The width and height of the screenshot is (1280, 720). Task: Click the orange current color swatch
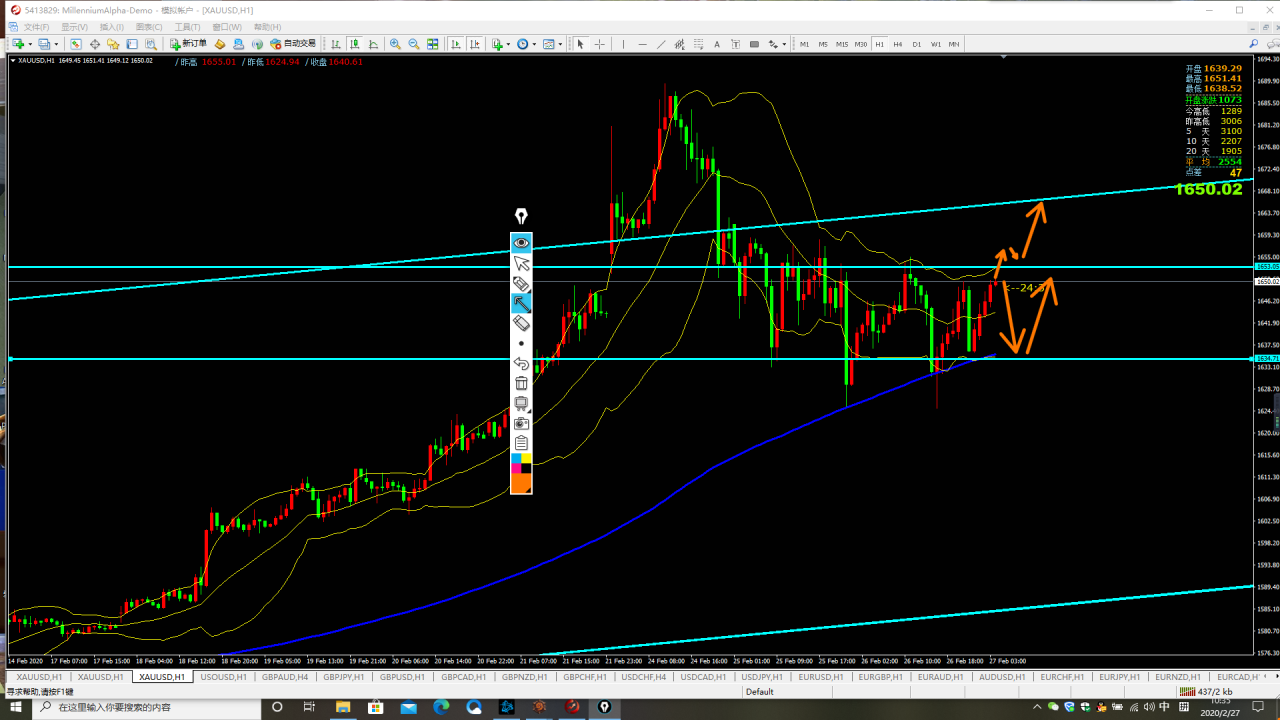tap(521, 483)
